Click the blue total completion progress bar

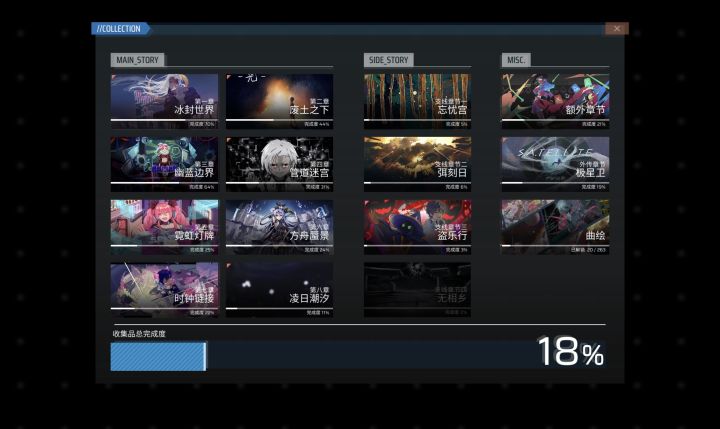pos(358,356)
